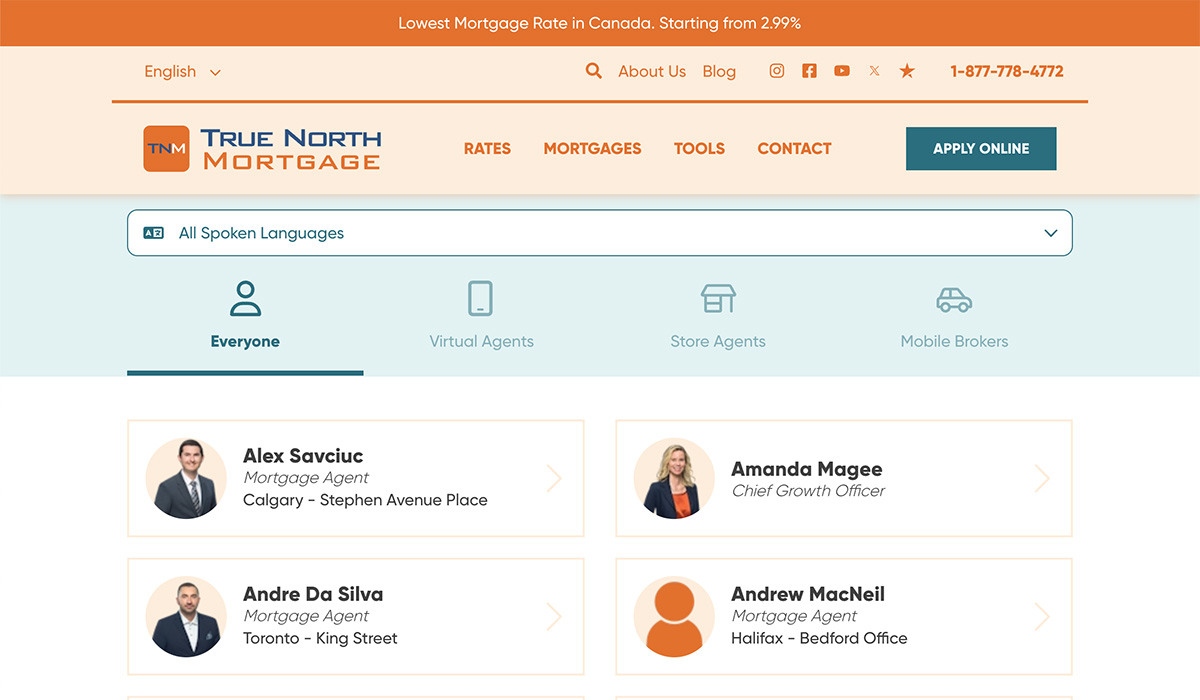This screenshot has height=700, width=1200.
Task: Open the Instagram social icon
Action: tap(776, 71)
